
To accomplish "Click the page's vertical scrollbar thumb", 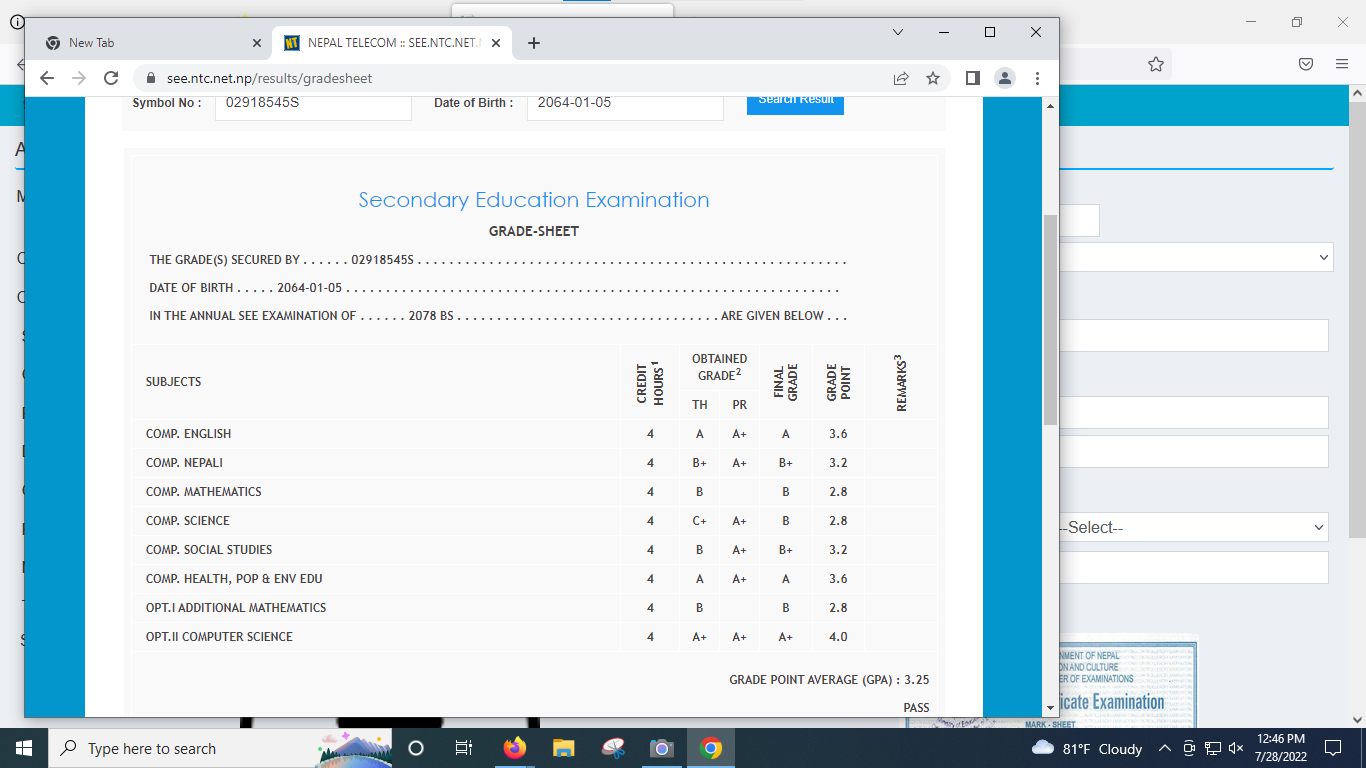I will (x=1050, y=320).
